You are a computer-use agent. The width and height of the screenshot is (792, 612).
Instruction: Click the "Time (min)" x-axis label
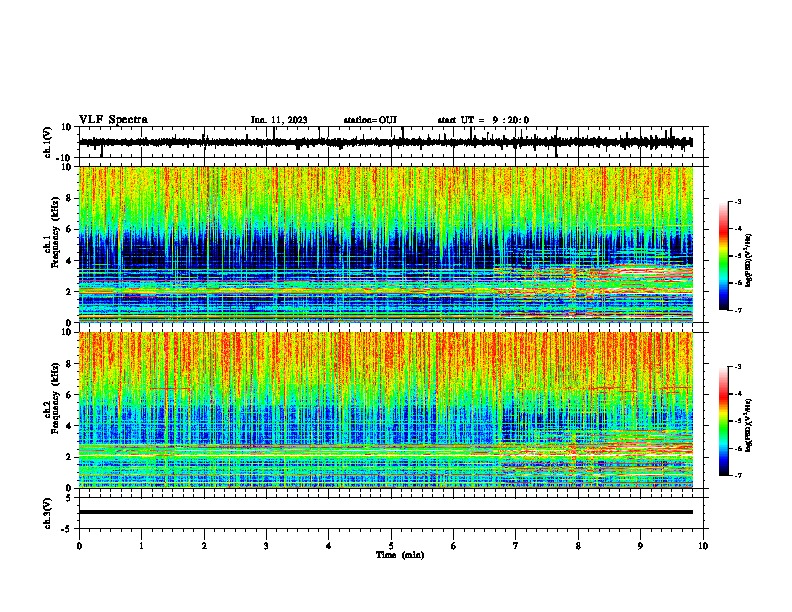click(400, 555)
